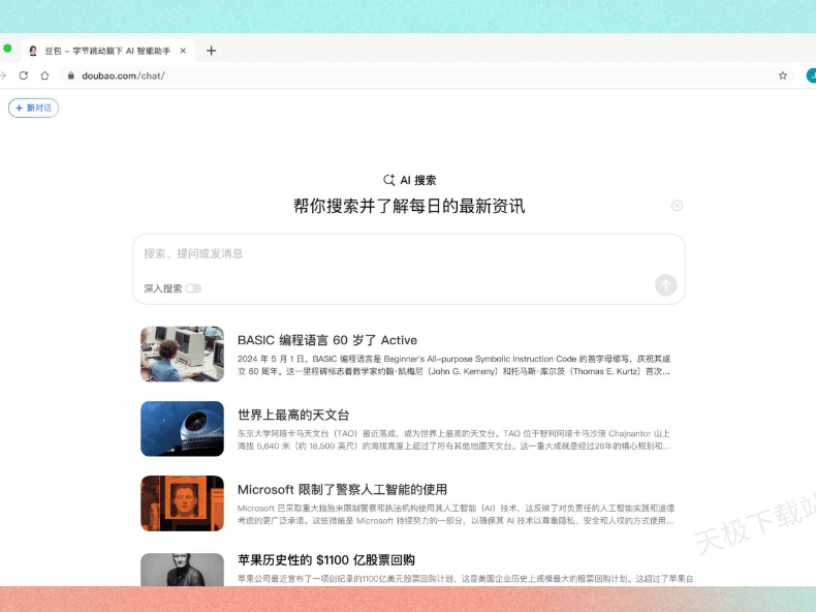Read the BASIC article summary text

pyautogui.click(x=454, y=365)
